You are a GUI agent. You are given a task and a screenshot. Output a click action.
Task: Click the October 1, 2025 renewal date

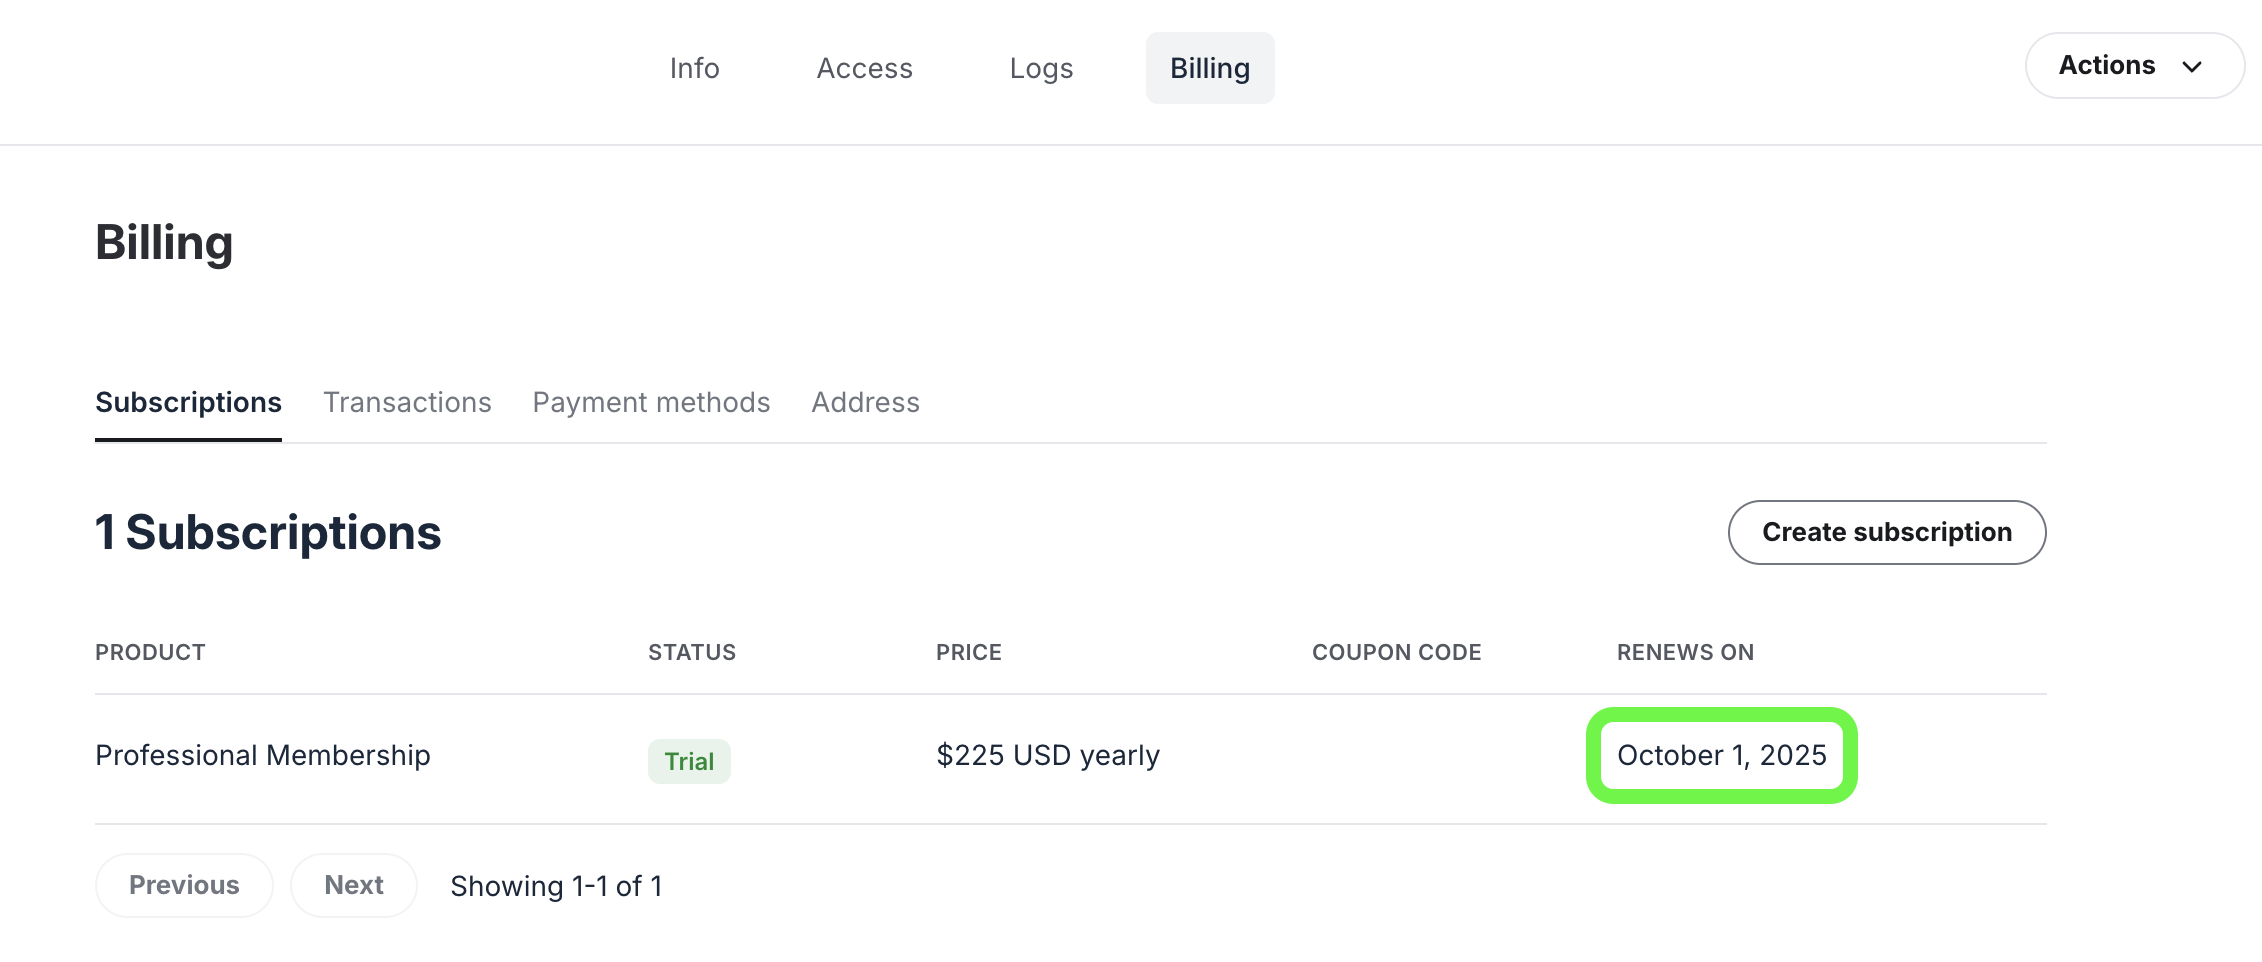click(1721, 755)
